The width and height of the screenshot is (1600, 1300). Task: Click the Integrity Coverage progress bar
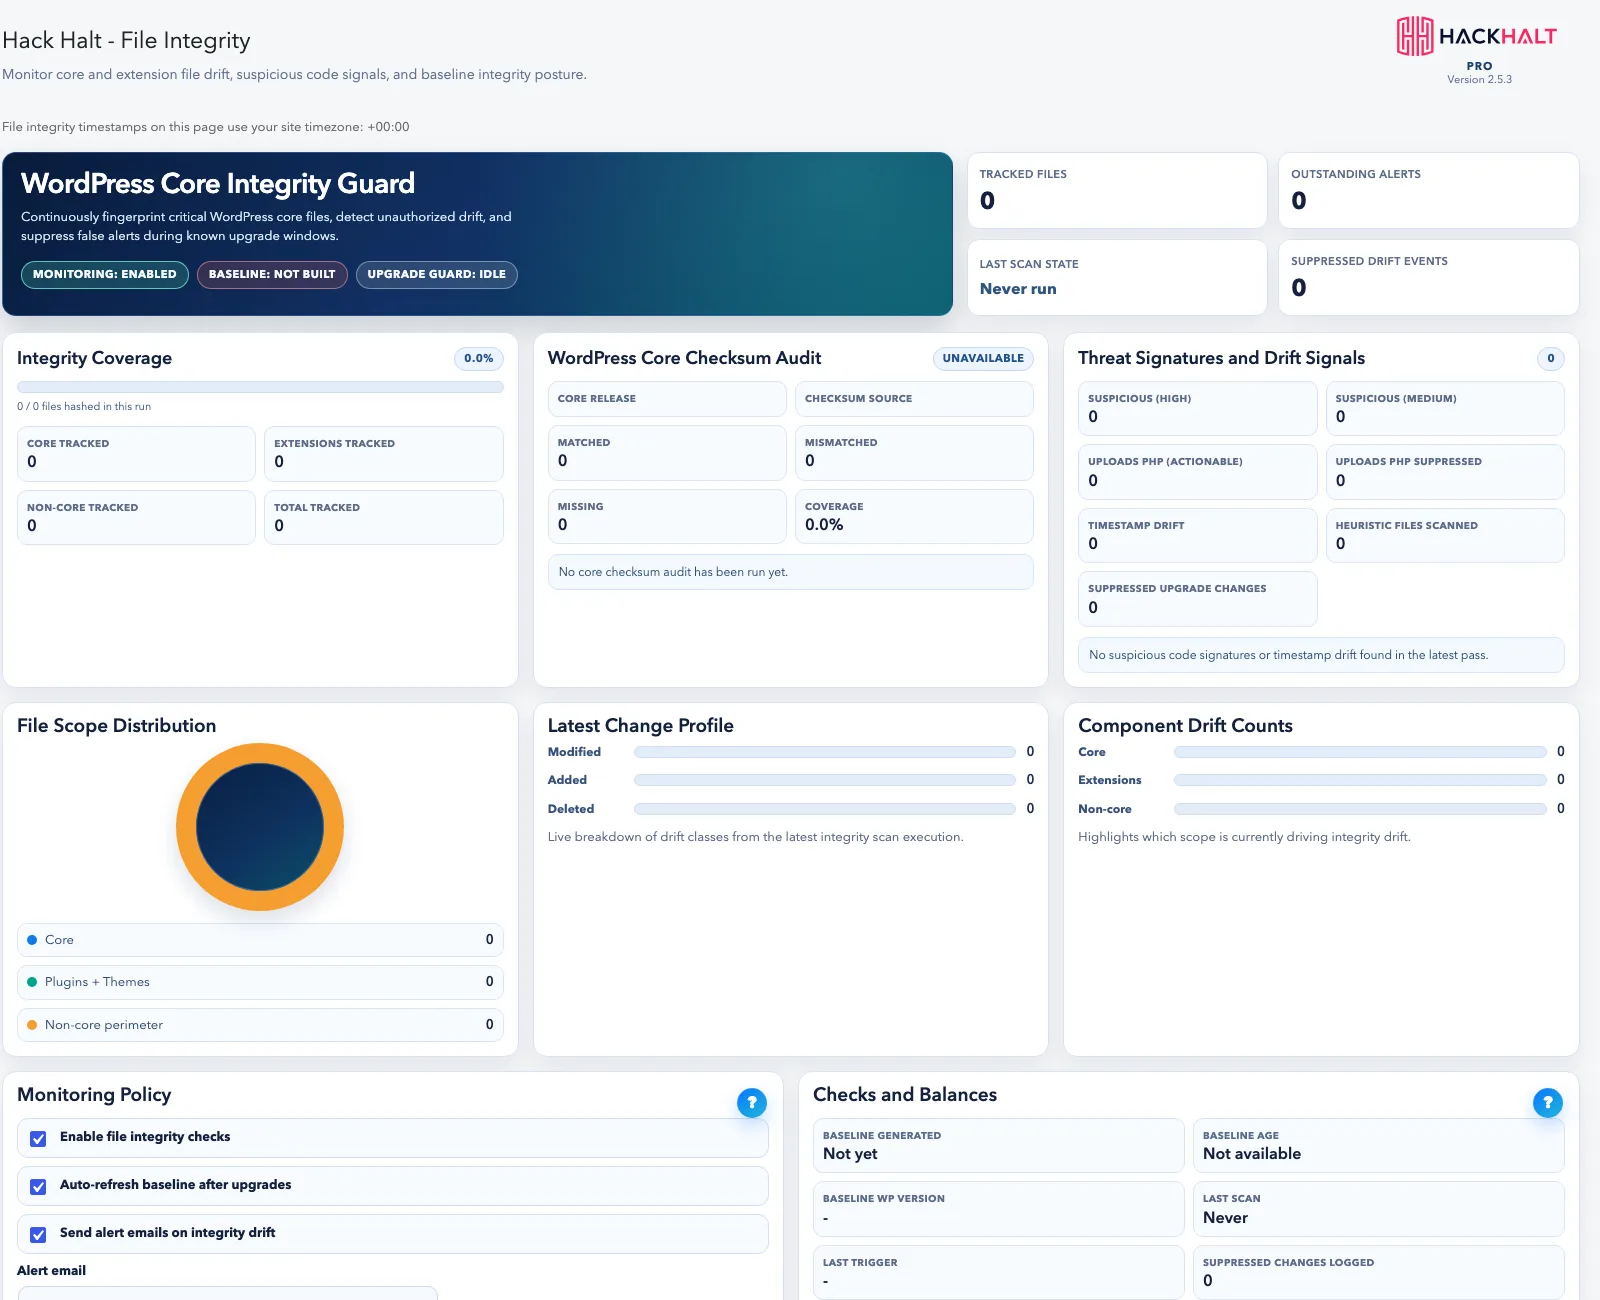[260, 387]
